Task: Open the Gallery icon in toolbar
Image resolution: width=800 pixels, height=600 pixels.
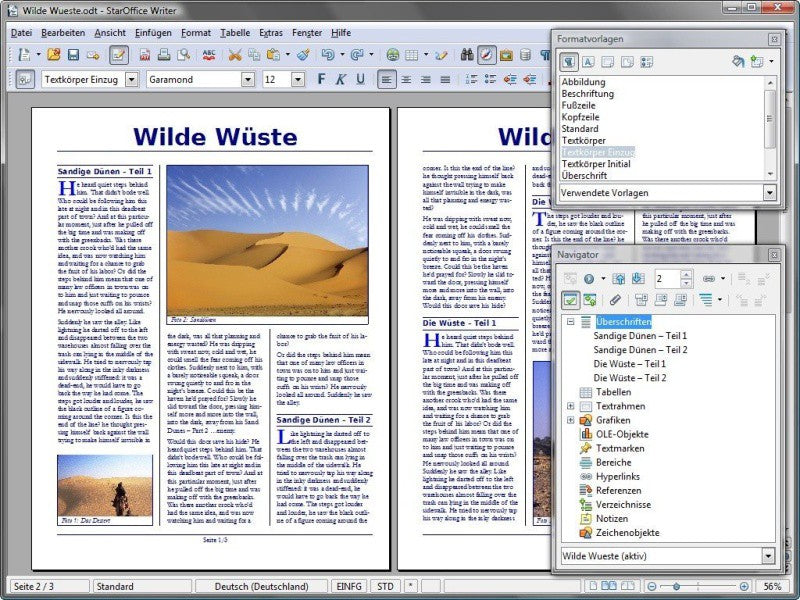Action: pyautogui.click(x=506, y=55)
